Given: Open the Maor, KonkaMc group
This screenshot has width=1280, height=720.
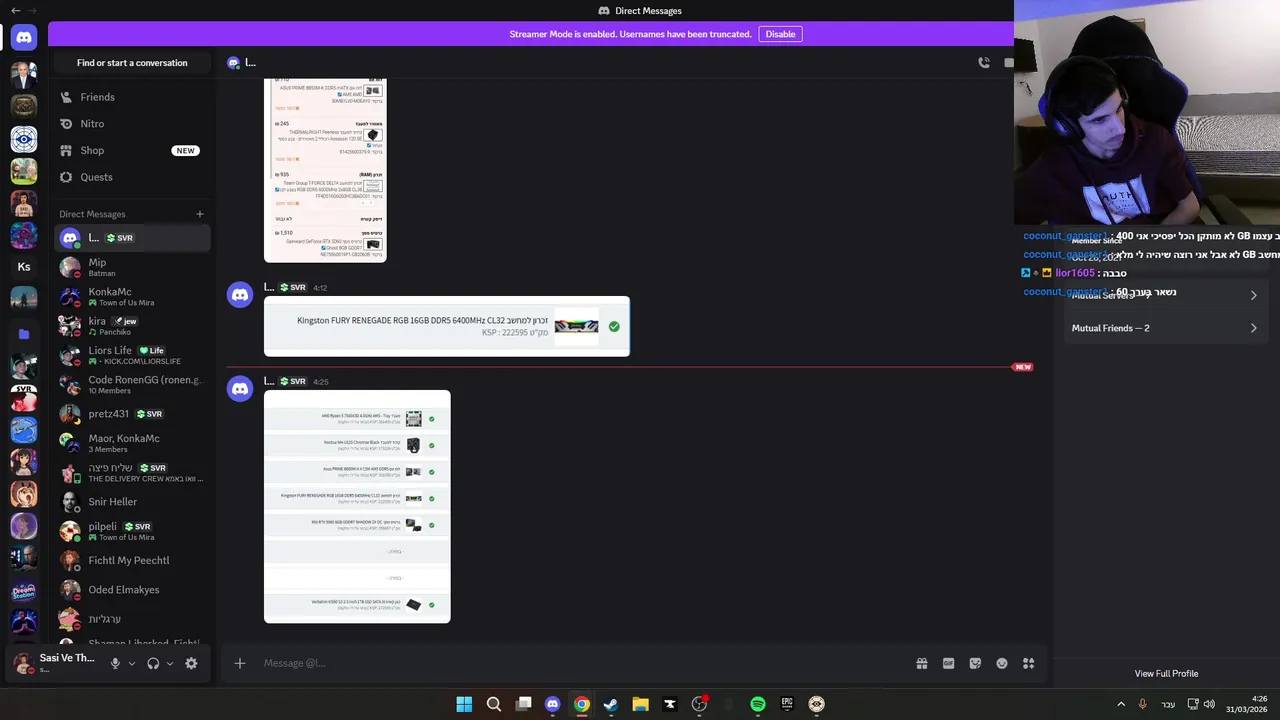Looking at the screenshot, I should tap(132, 443).
